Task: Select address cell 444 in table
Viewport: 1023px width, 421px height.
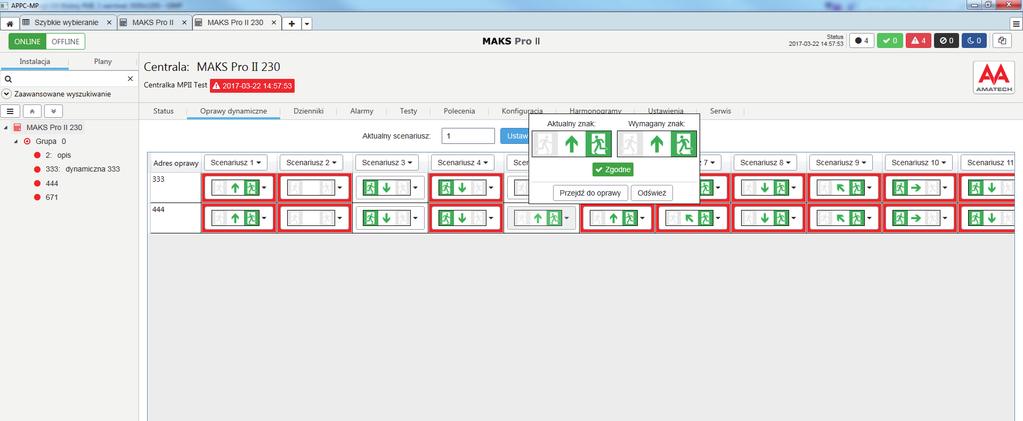Action: pyautogui.click(x=176, y=218)
